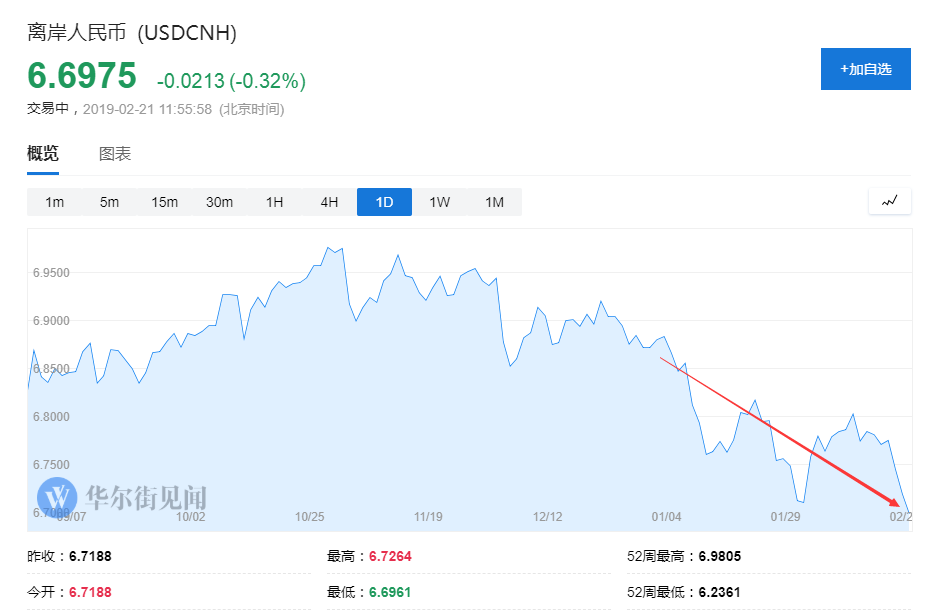Open the 图表 tab

pyautogui.click(x=115, y=154)
